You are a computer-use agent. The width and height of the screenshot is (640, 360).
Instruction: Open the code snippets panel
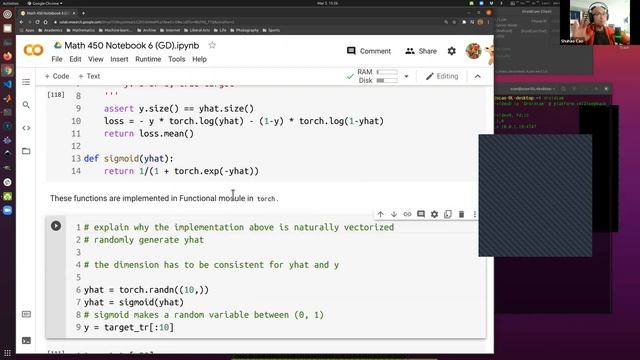[26, 128]
